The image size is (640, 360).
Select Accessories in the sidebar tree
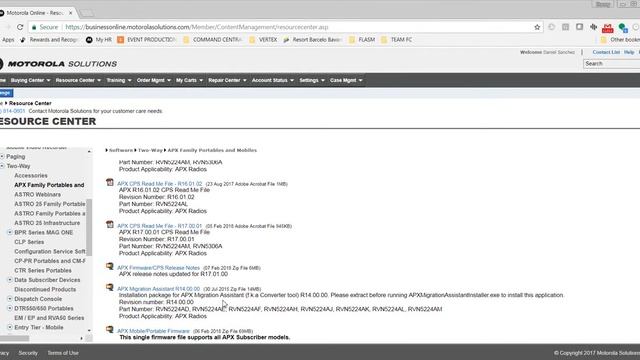(31, 176)
